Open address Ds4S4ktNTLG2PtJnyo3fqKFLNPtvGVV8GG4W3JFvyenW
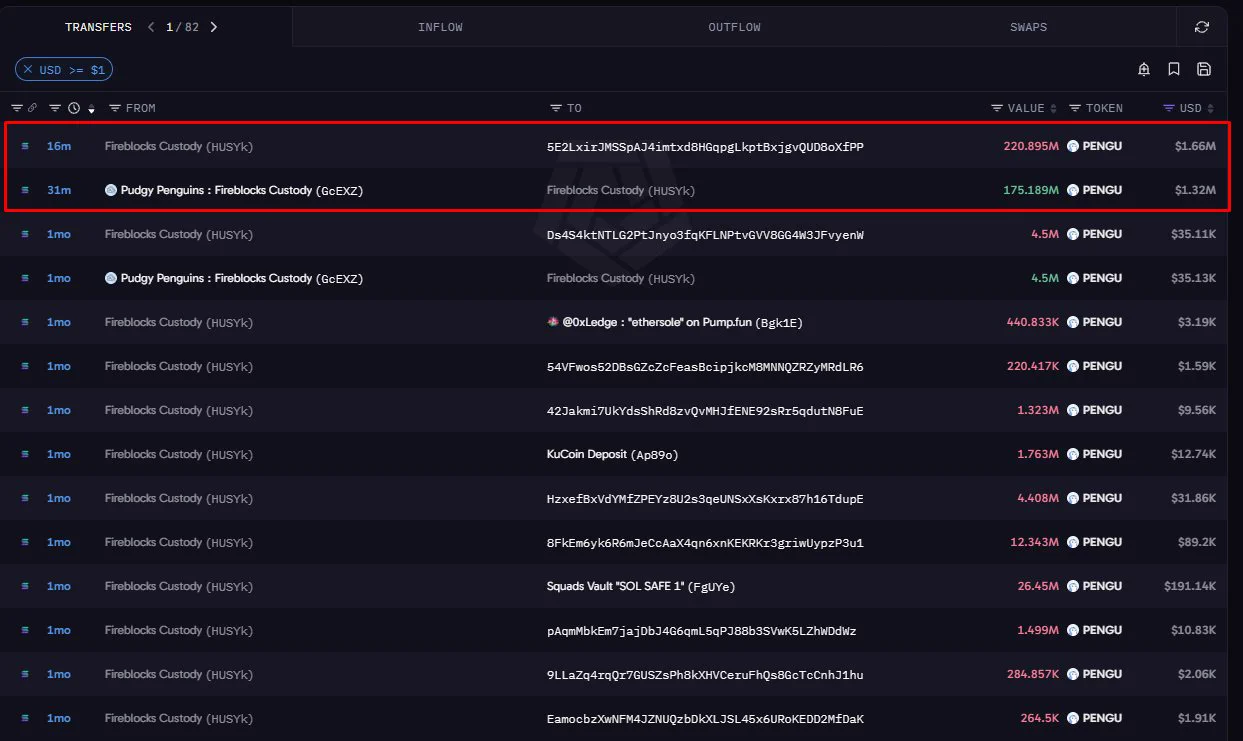This screenshot has height=741, width=1243. click(705, 234)
